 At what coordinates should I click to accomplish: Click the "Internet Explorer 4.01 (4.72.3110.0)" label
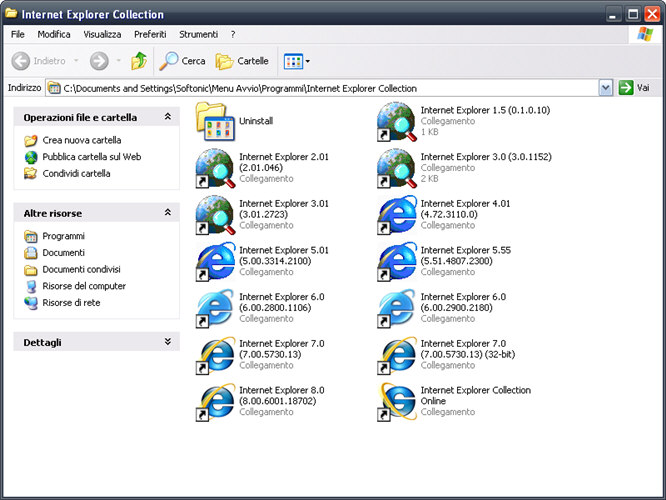coord(465,209)
